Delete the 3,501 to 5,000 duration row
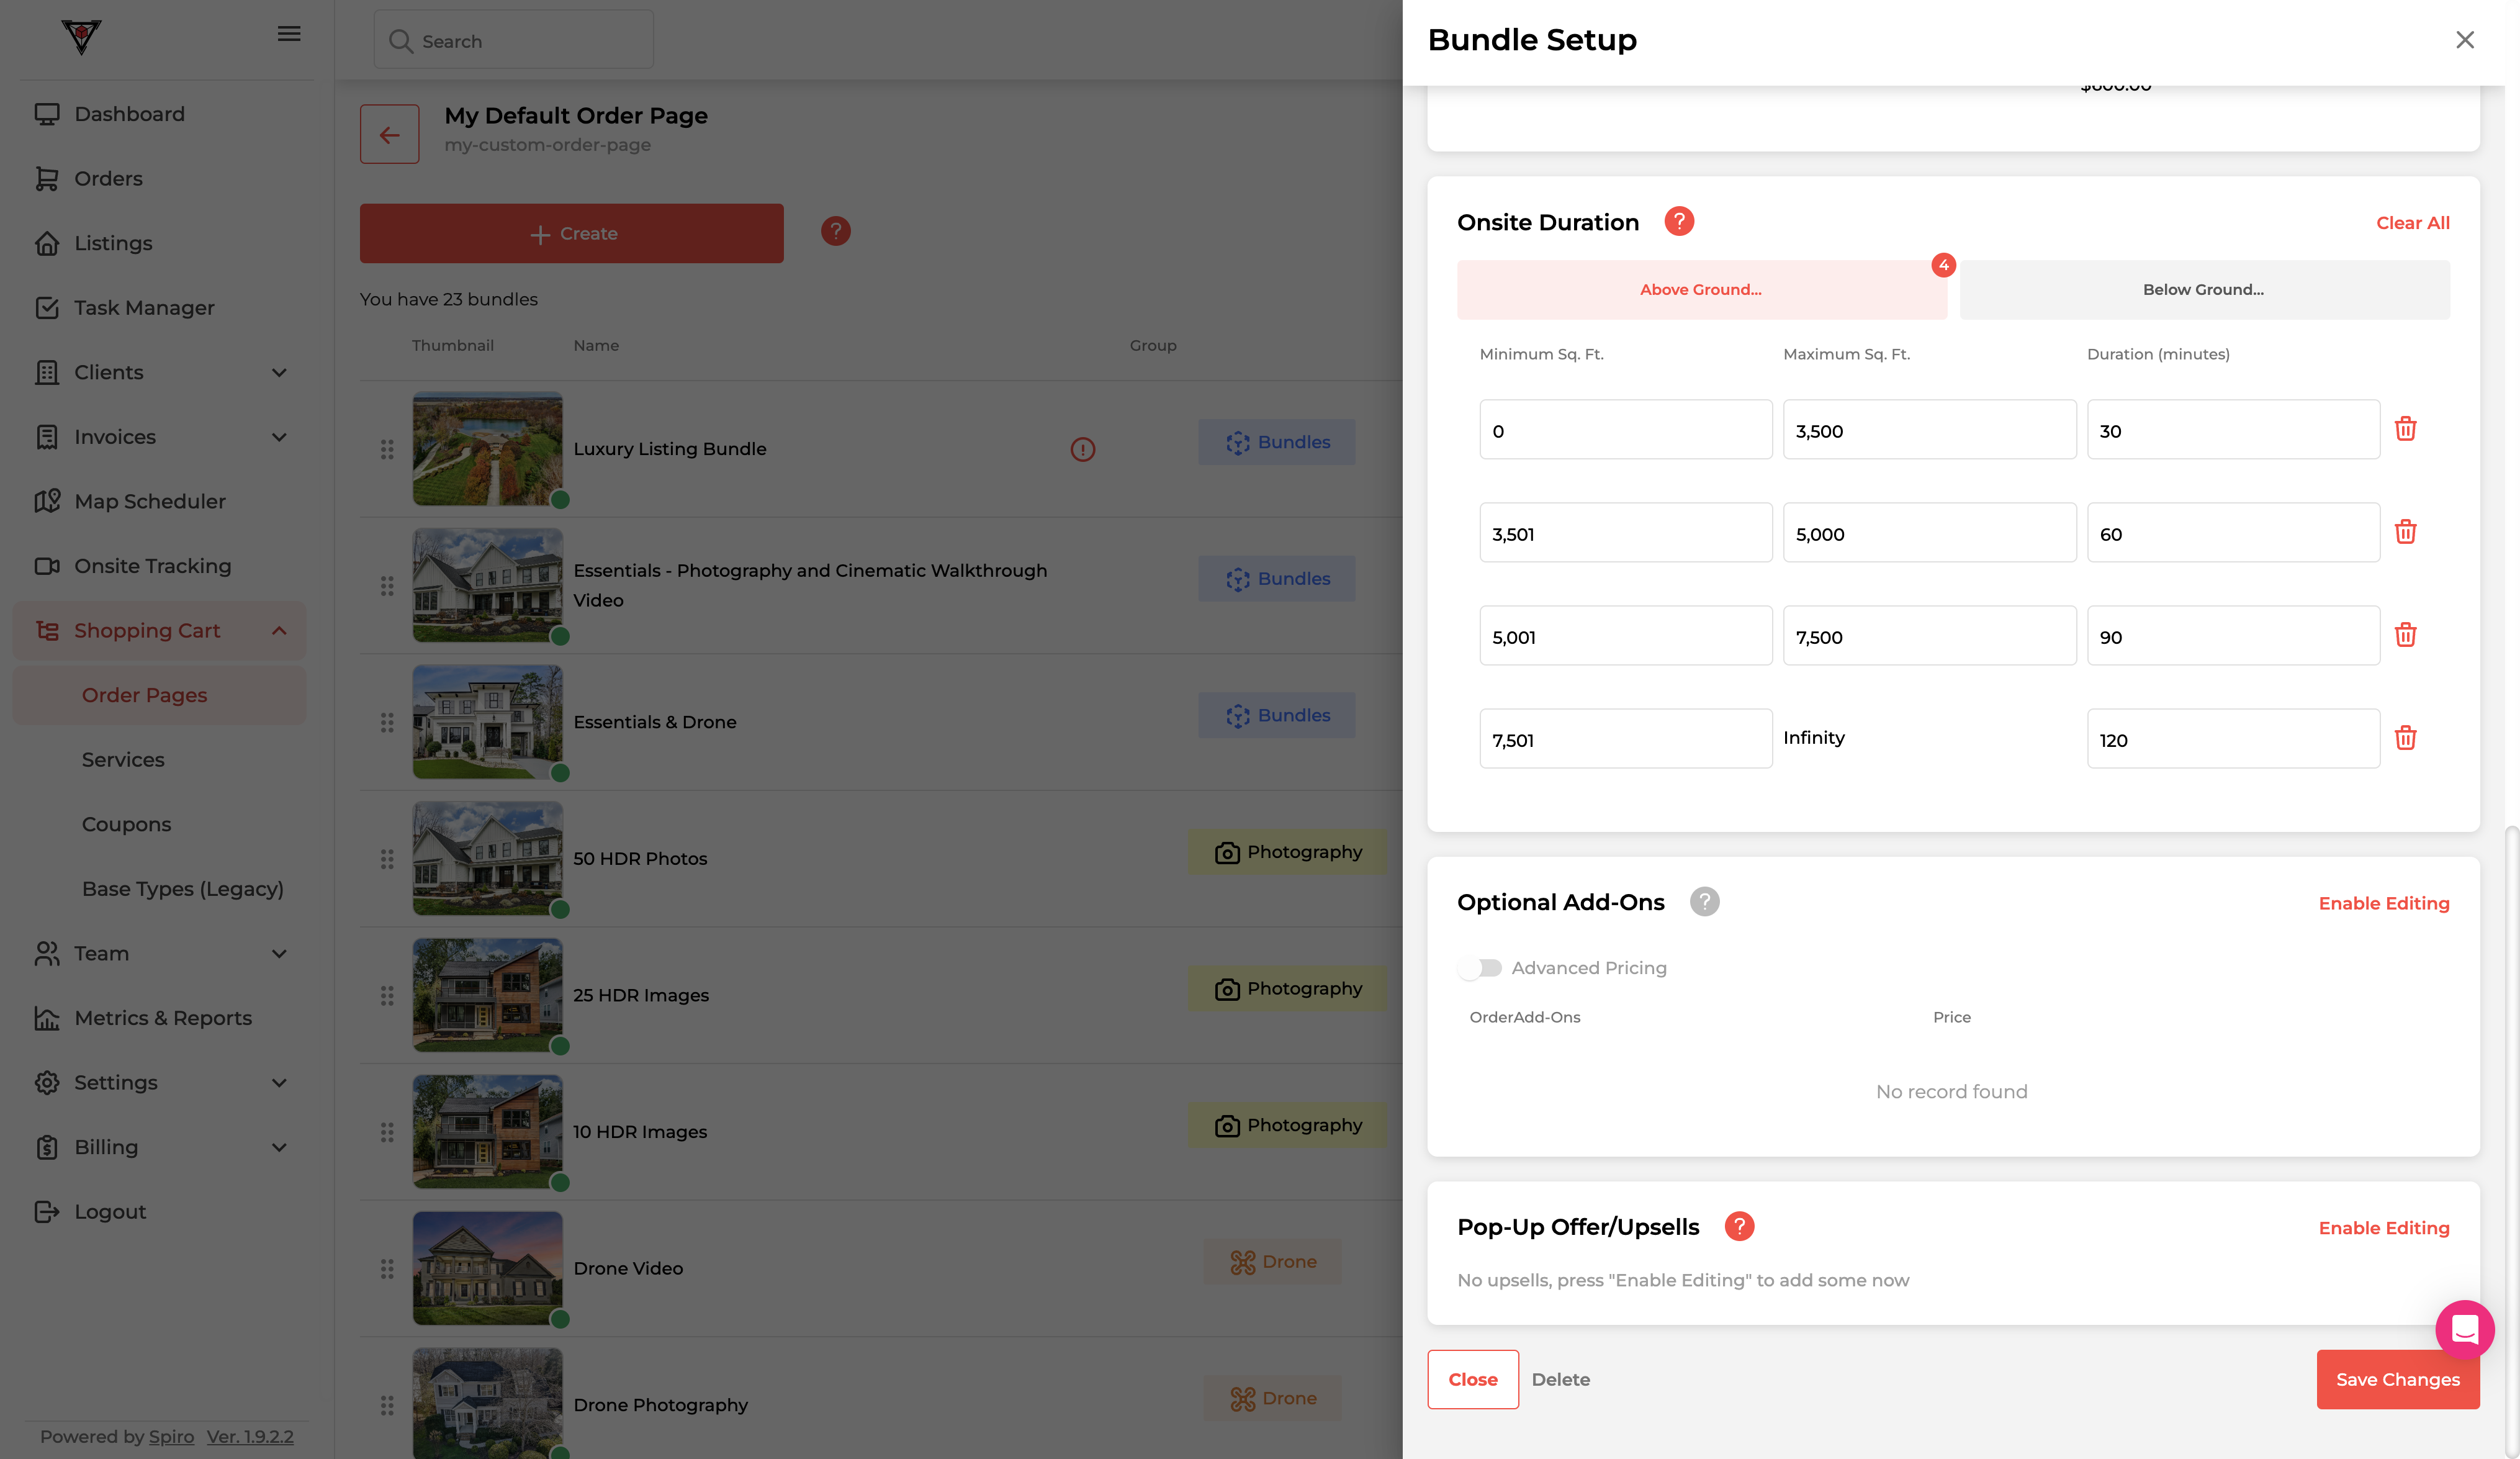 point(2405,532)
